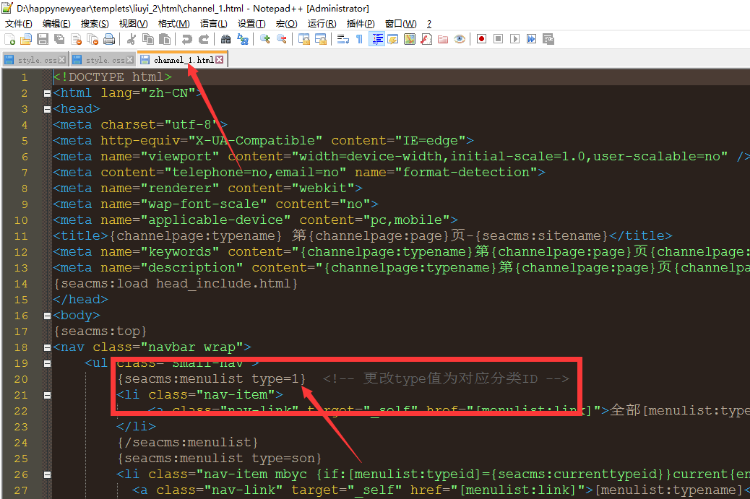Undo the last edit
Screen dimensions: 750x499
187,39
